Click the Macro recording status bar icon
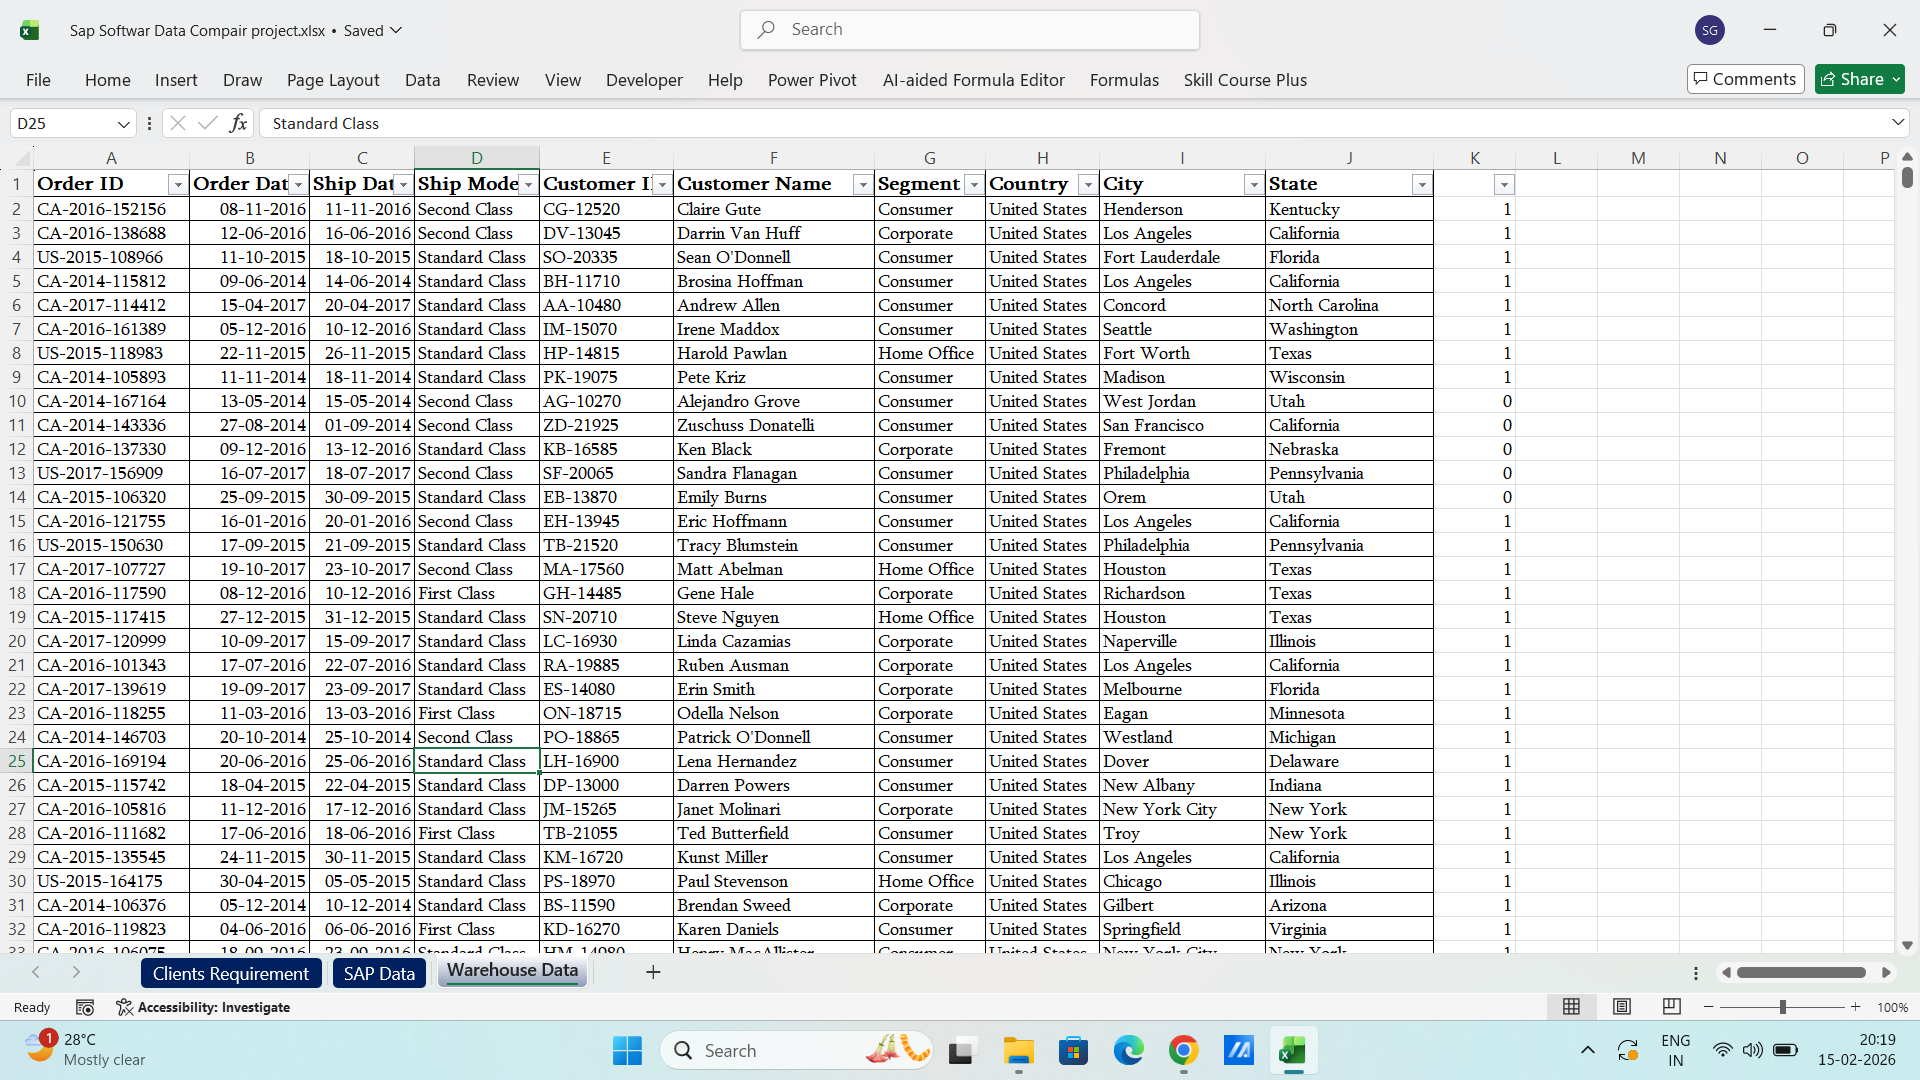Screen dimensions: 1920x1080 click(85, 1007)
